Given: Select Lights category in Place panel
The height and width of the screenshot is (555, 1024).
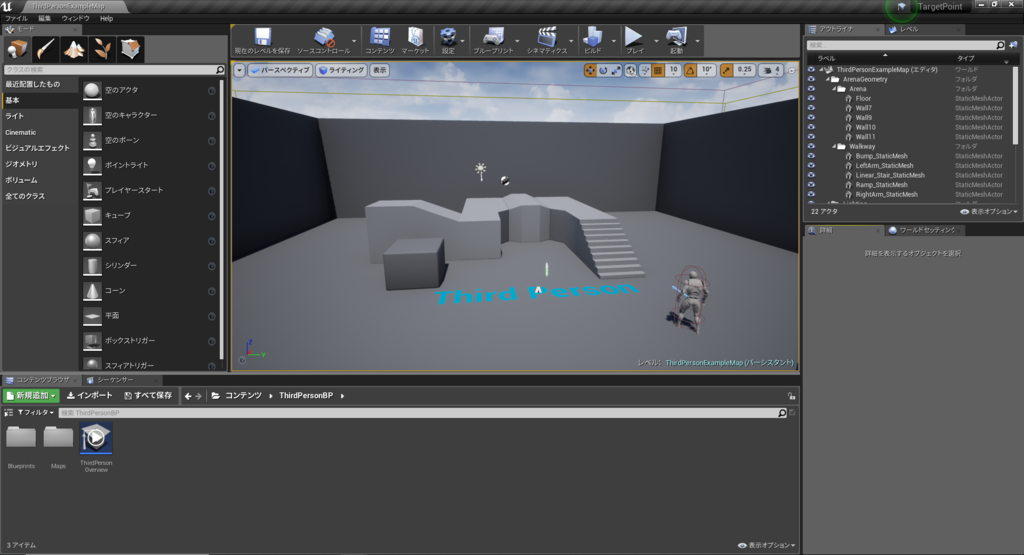Looking at the screenshot, I should (x=14, y=116).
